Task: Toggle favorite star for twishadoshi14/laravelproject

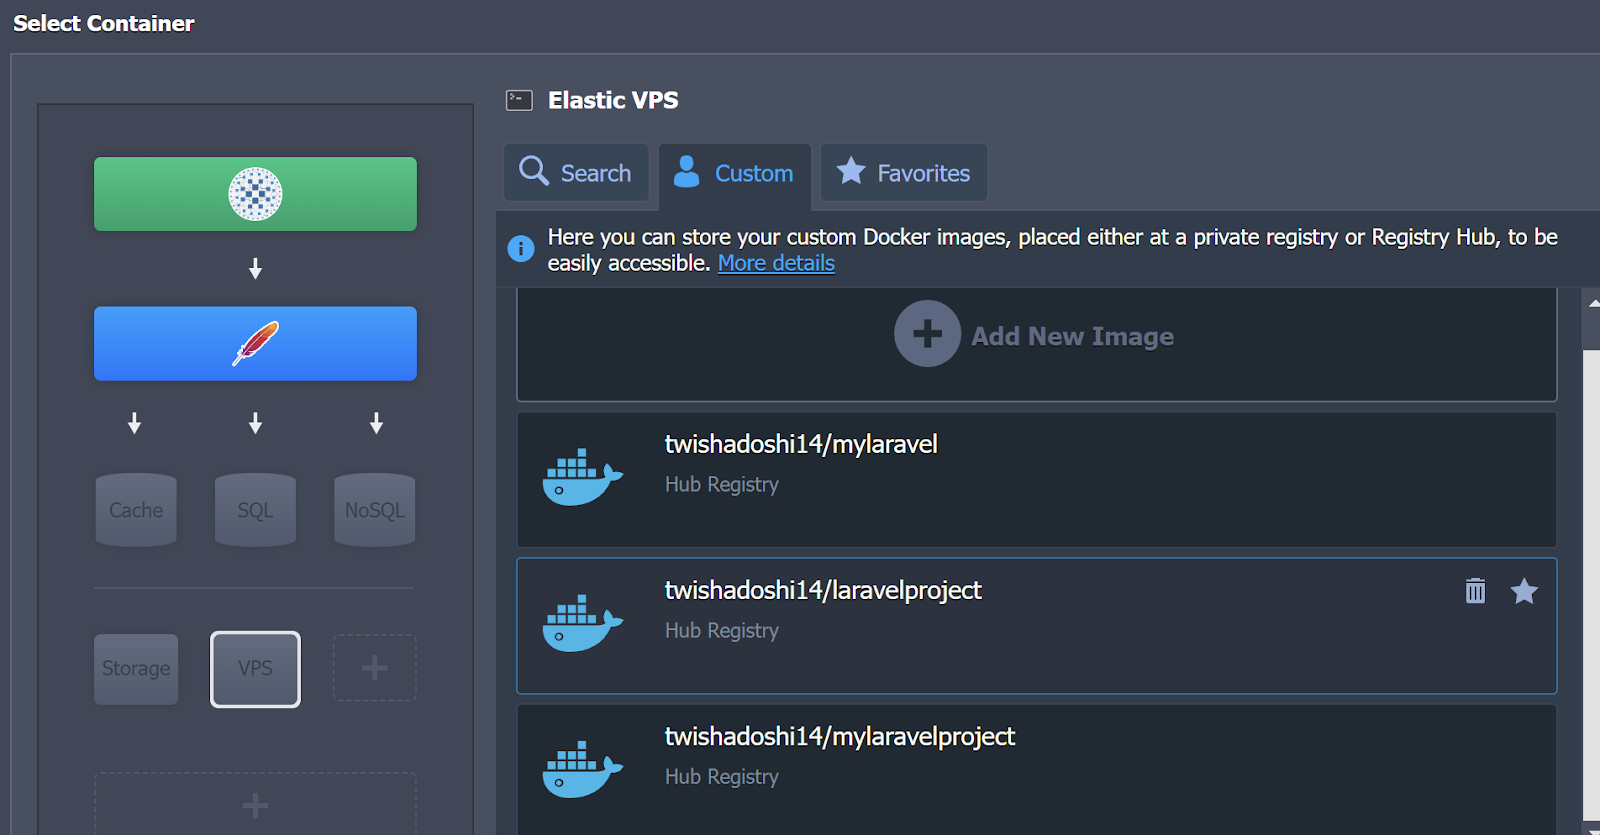Action: coord(1524,591)
